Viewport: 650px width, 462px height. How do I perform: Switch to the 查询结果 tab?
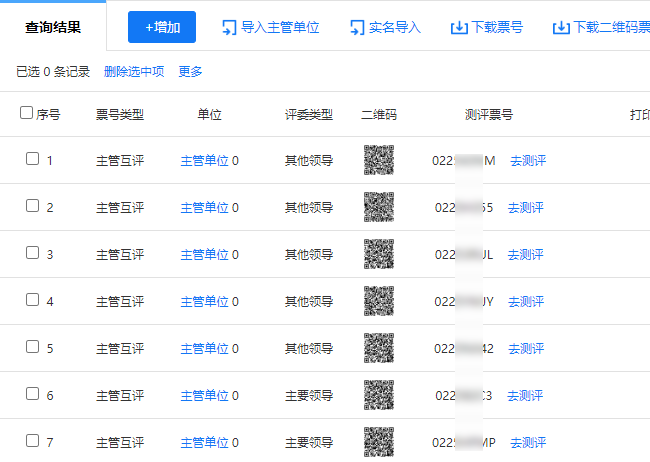coord(53,27)
